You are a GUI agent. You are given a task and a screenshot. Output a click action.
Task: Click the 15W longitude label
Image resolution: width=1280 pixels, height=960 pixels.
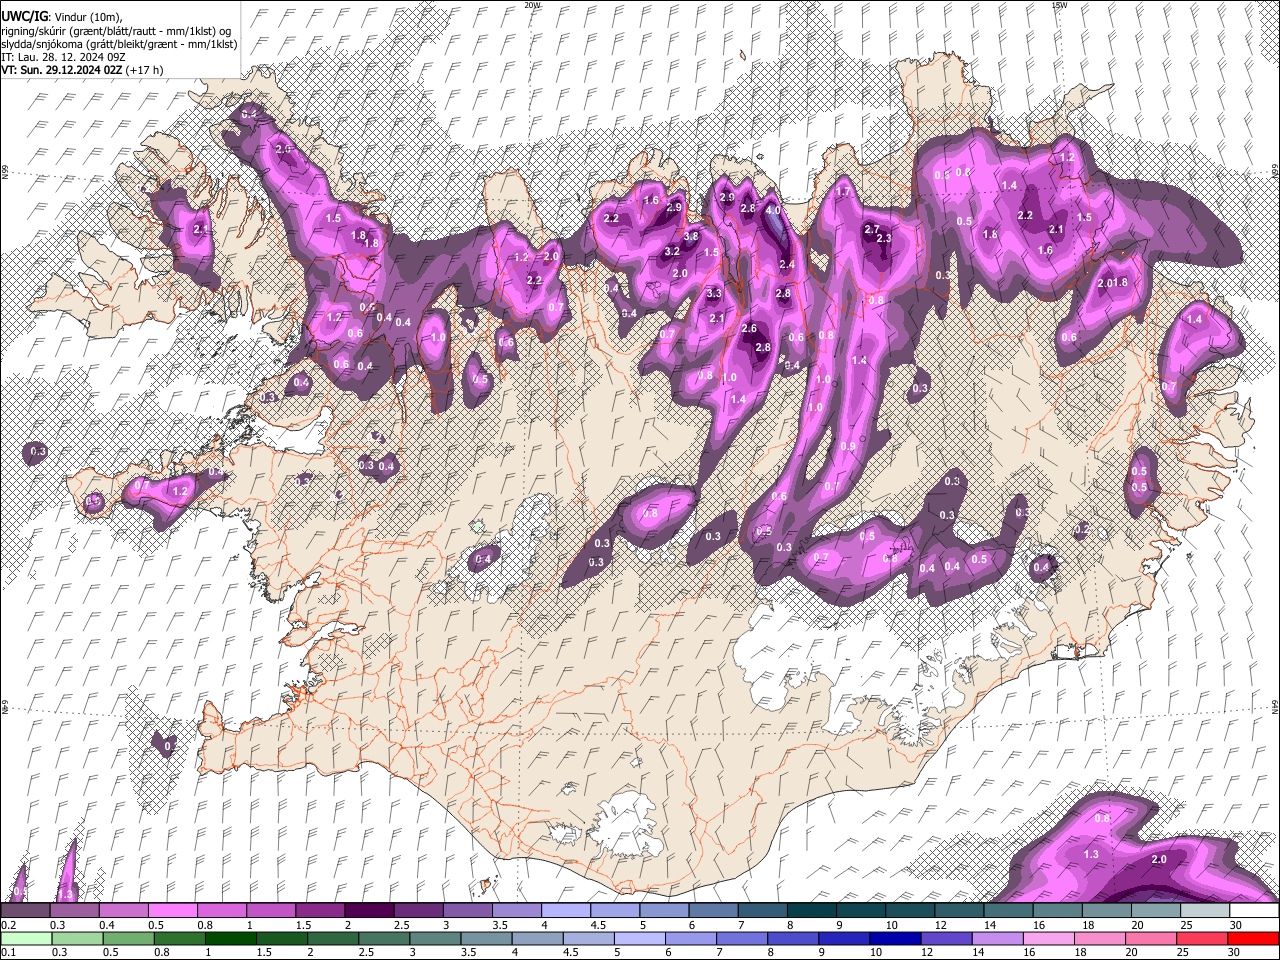[1059, 5]
